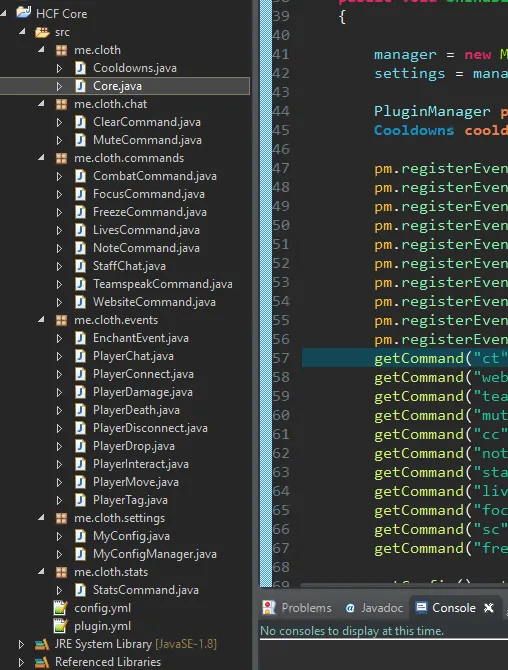Select MyConfigManager.java in the tree
508x670 pixels.
coord(155,554)
